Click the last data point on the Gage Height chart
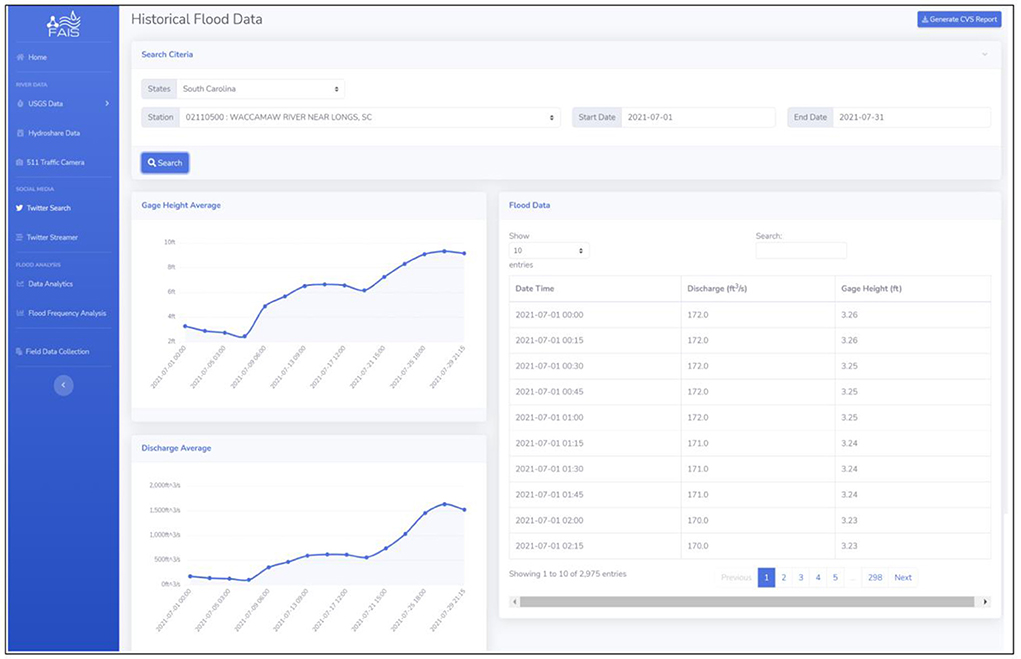Image resolution: width=1021 pixels, height=659 pixels. point(464,253)
